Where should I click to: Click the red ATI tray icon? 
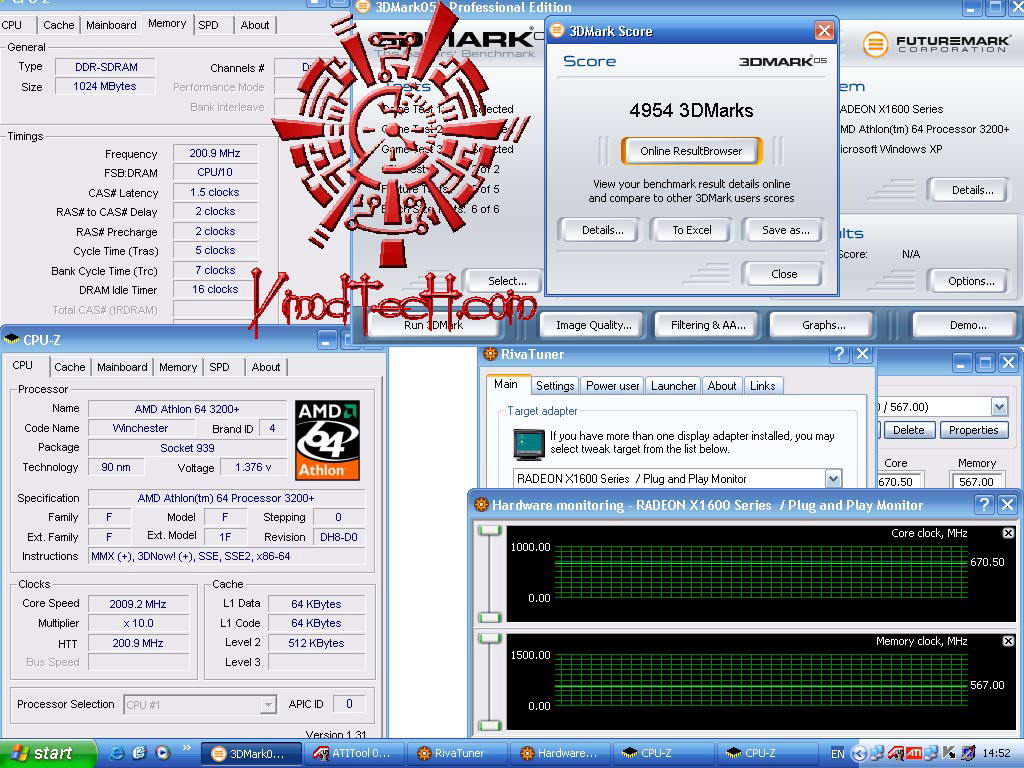tap(914, 754)
